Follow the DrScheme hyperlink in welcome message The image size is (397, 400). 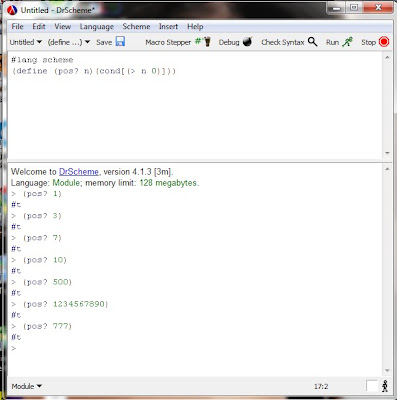[x=79, y=172]
